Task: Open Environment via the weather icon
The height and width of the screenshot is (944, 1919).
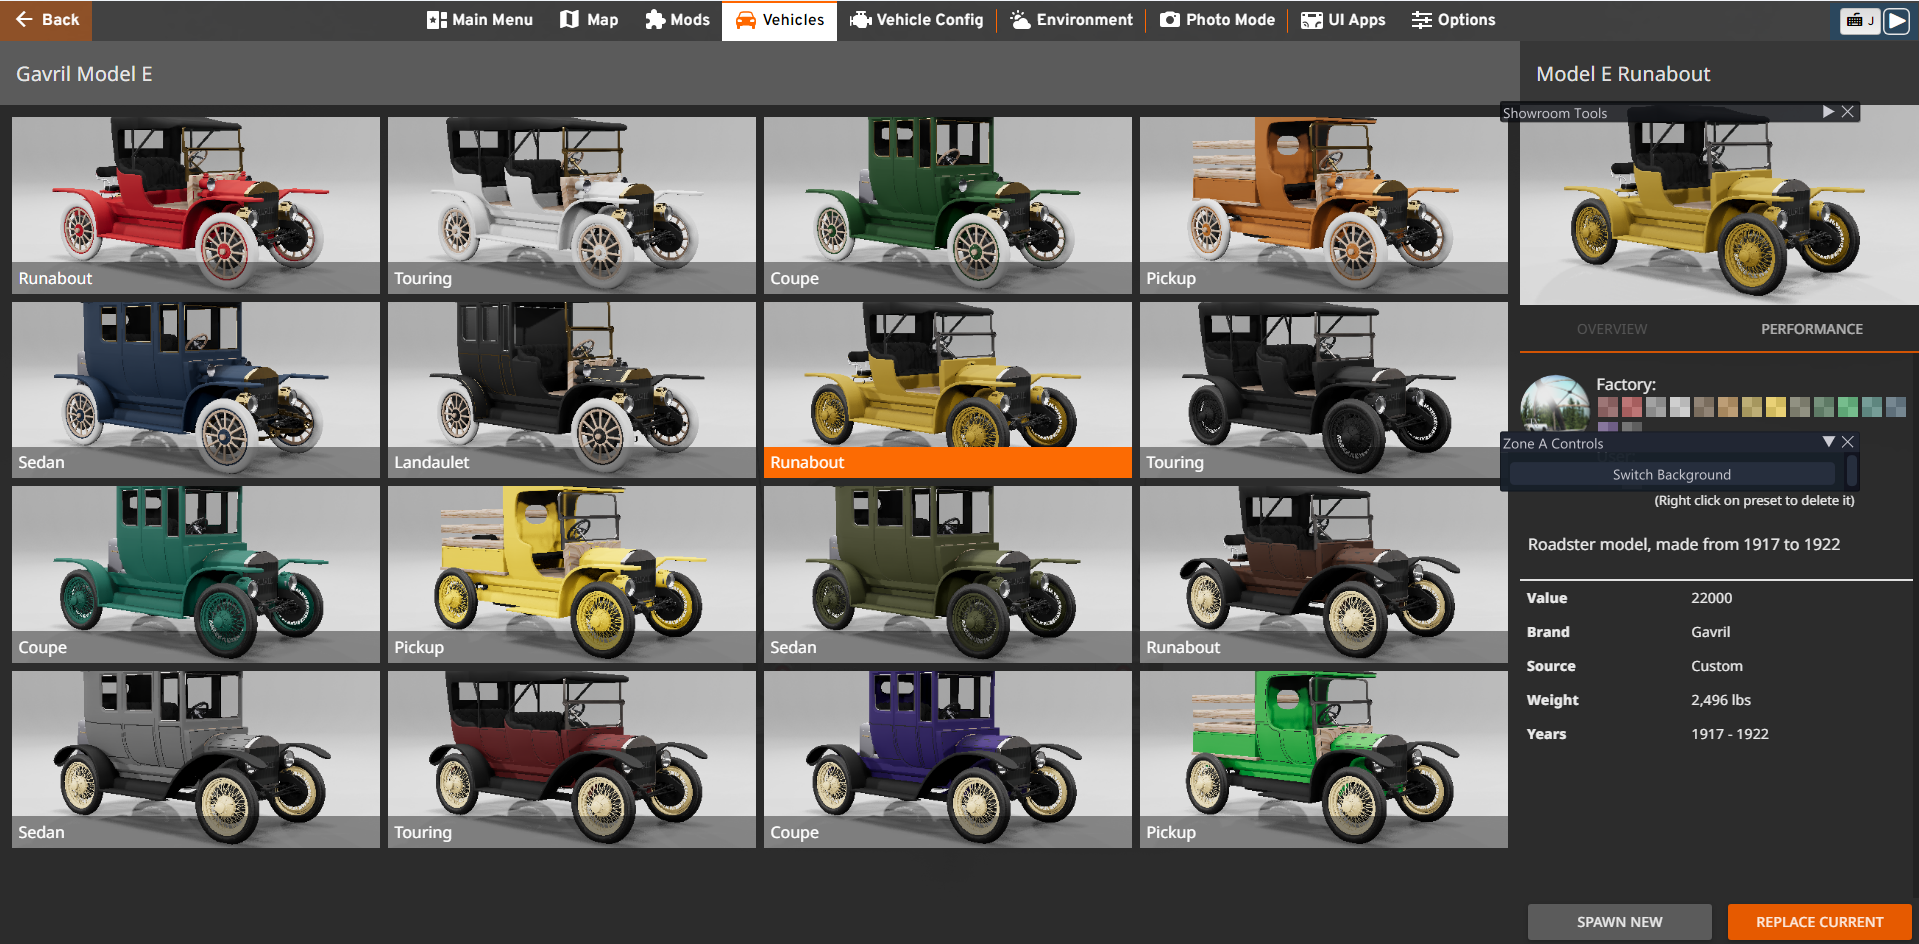Action: [x=1020, y=20]
